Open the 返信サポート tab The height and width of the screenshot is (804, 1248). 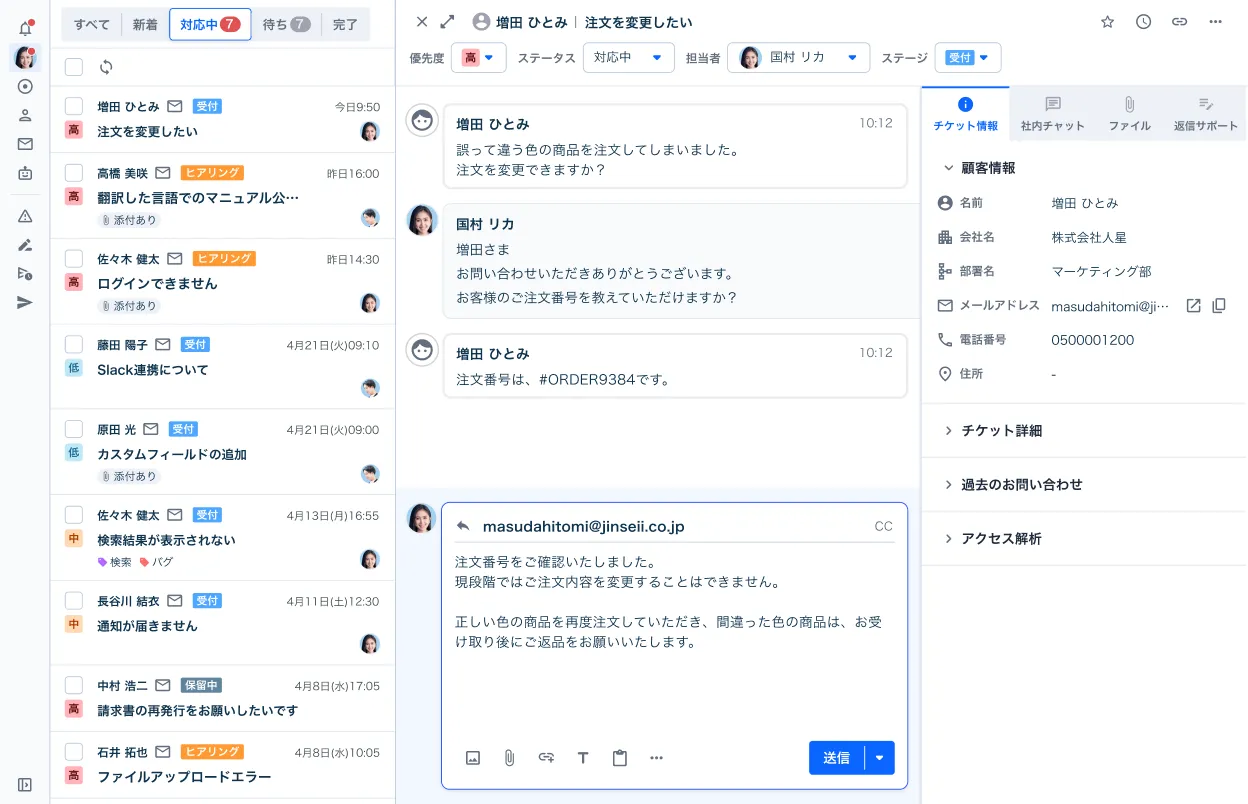1205,114
